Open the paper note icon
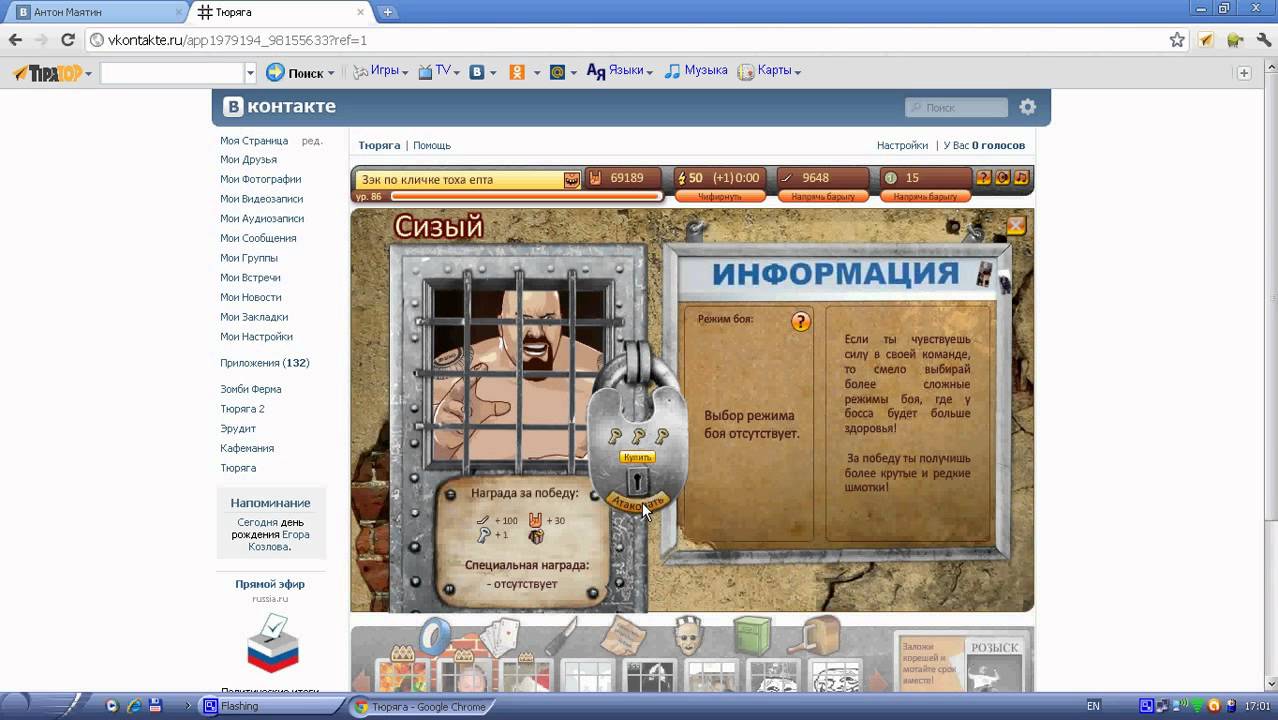The width and height of the screenshot is (1278, 720). pyautogui.click(x=625, y=636)
